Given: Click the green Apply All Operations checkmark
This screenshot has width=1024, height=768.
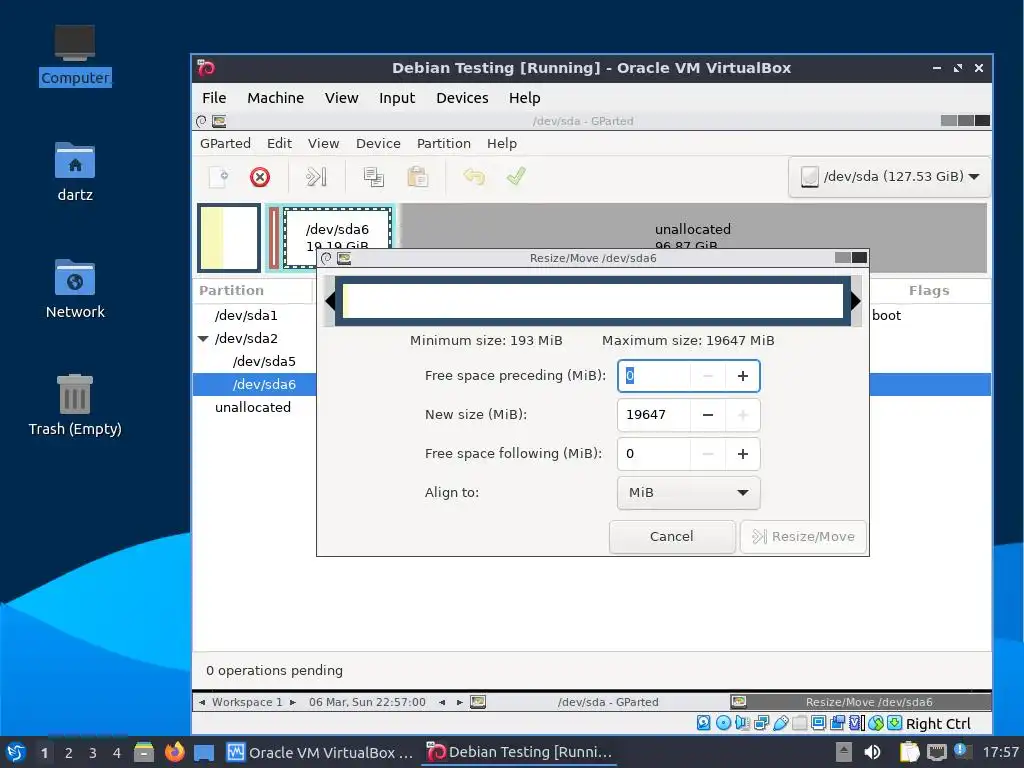Looking at the screenshot, I should [x=516, y=176].
